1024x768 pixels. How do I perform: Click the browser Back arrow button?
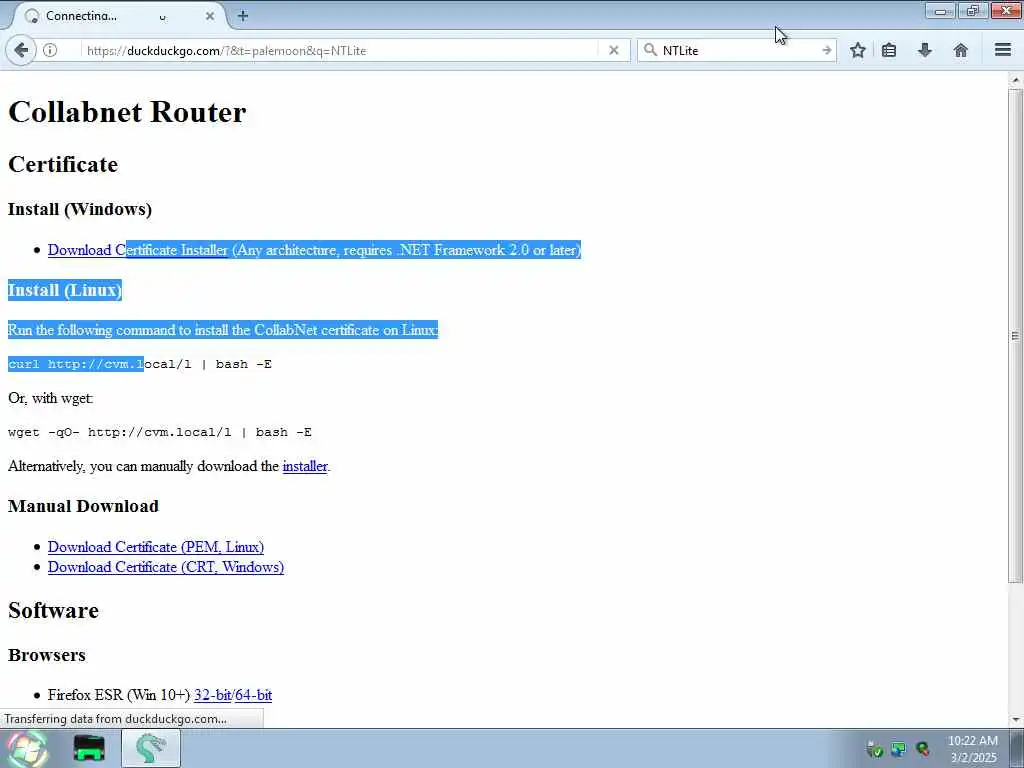21,50
